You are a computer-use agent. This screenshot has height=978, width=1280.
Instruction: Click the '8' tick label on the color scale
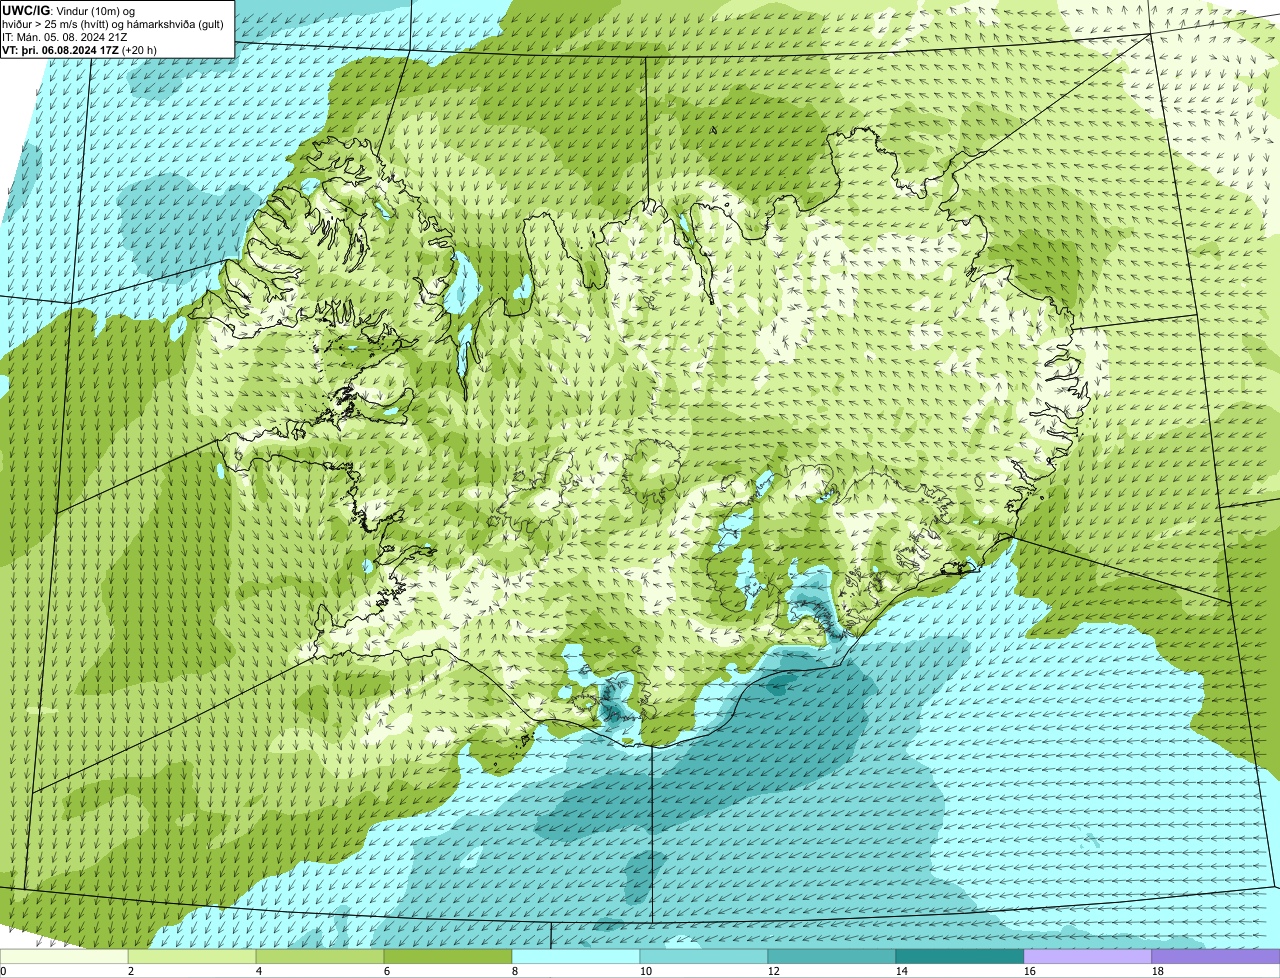(515, 971)
